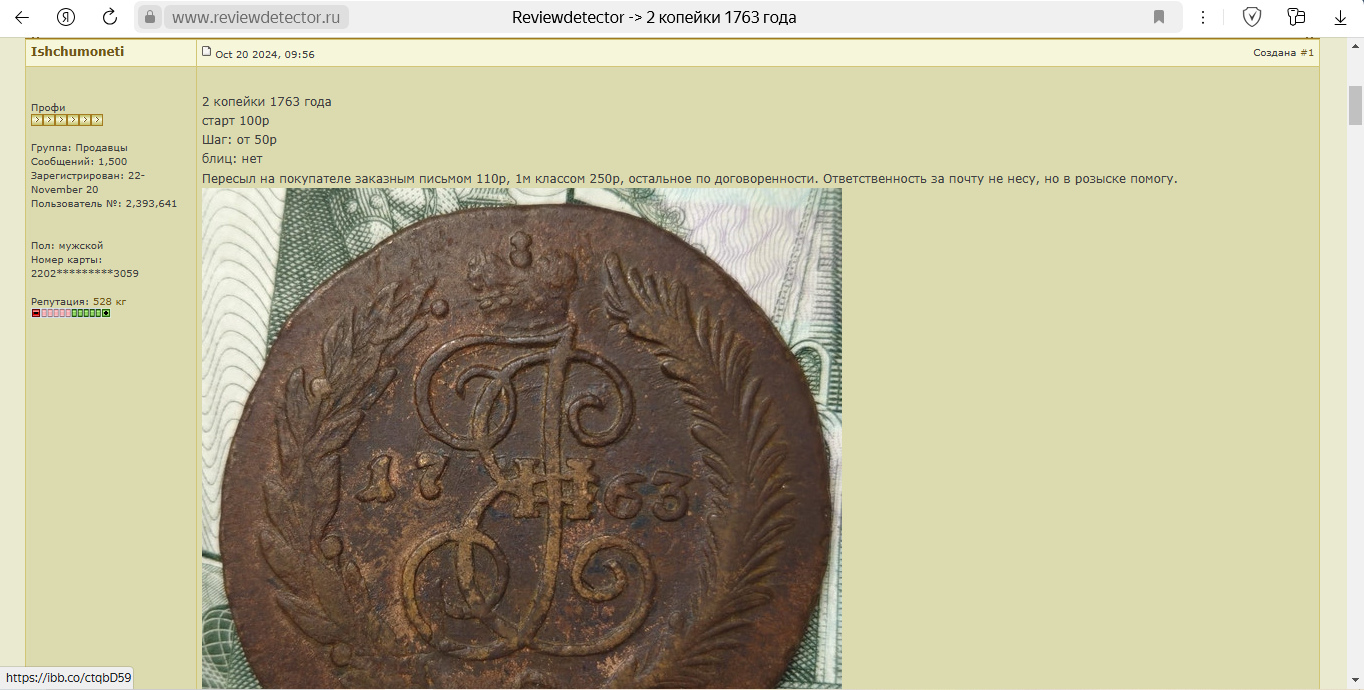Click the text 'Шаг: от 50р'
The width and height of the screenshot is (1364, 690).
[x=240, y=140]
